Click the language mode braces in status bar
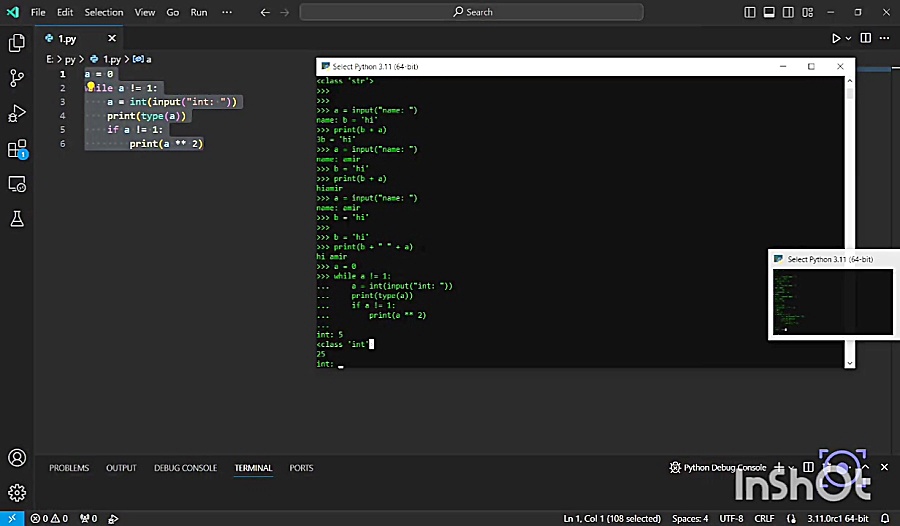This screenshot has height=526, width=900. (x=792, y=519)
